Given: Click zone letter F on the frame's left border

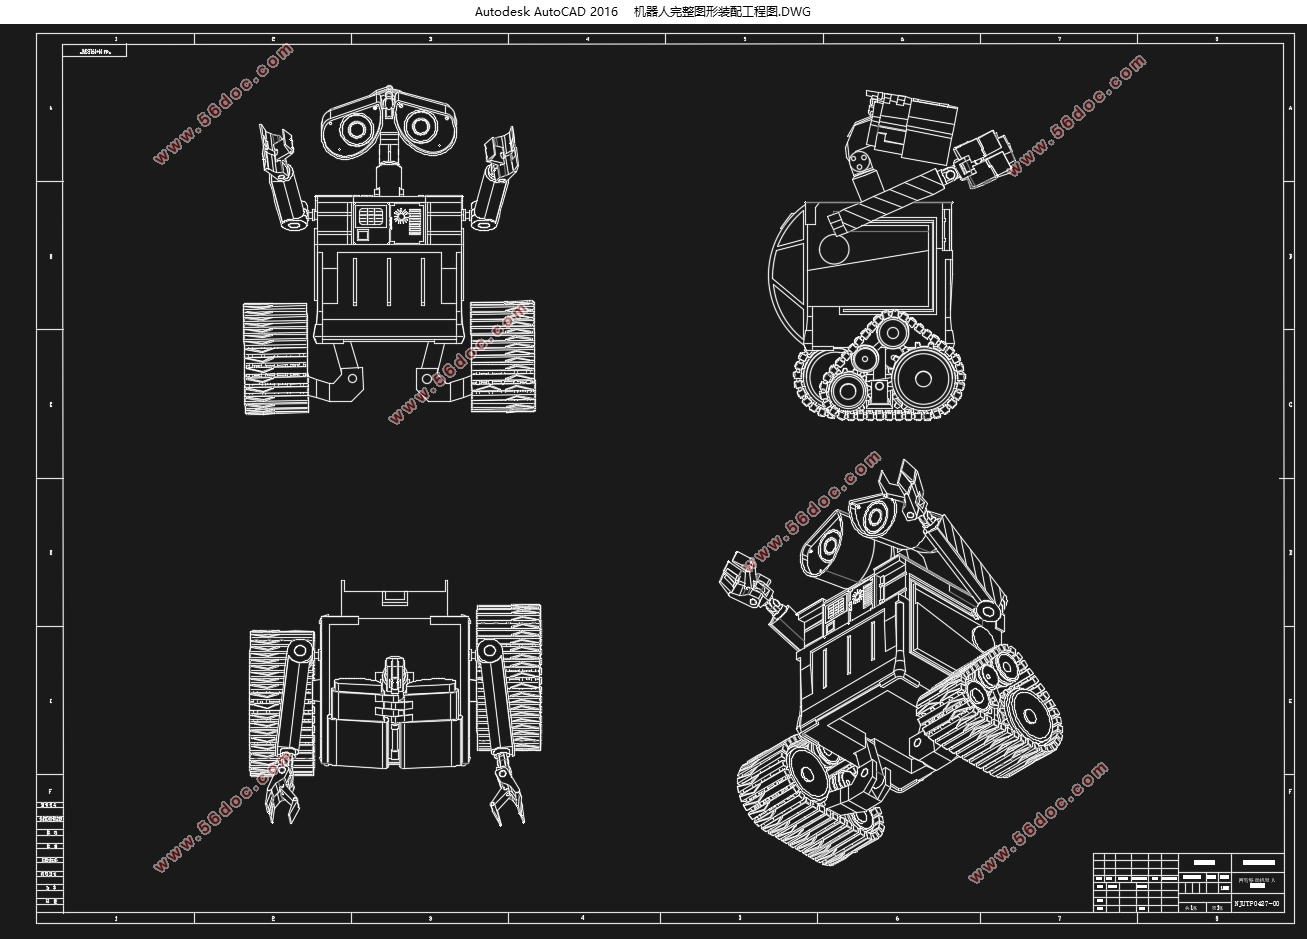Looking at the screenshot, I should point(50,790).
